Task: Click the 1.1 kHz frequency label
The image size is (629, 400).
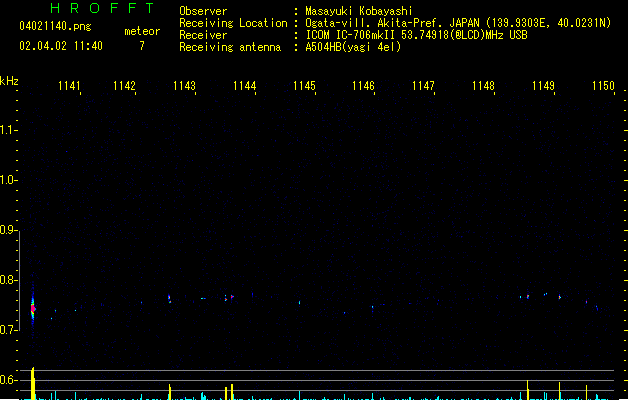Action: [7, 130]
